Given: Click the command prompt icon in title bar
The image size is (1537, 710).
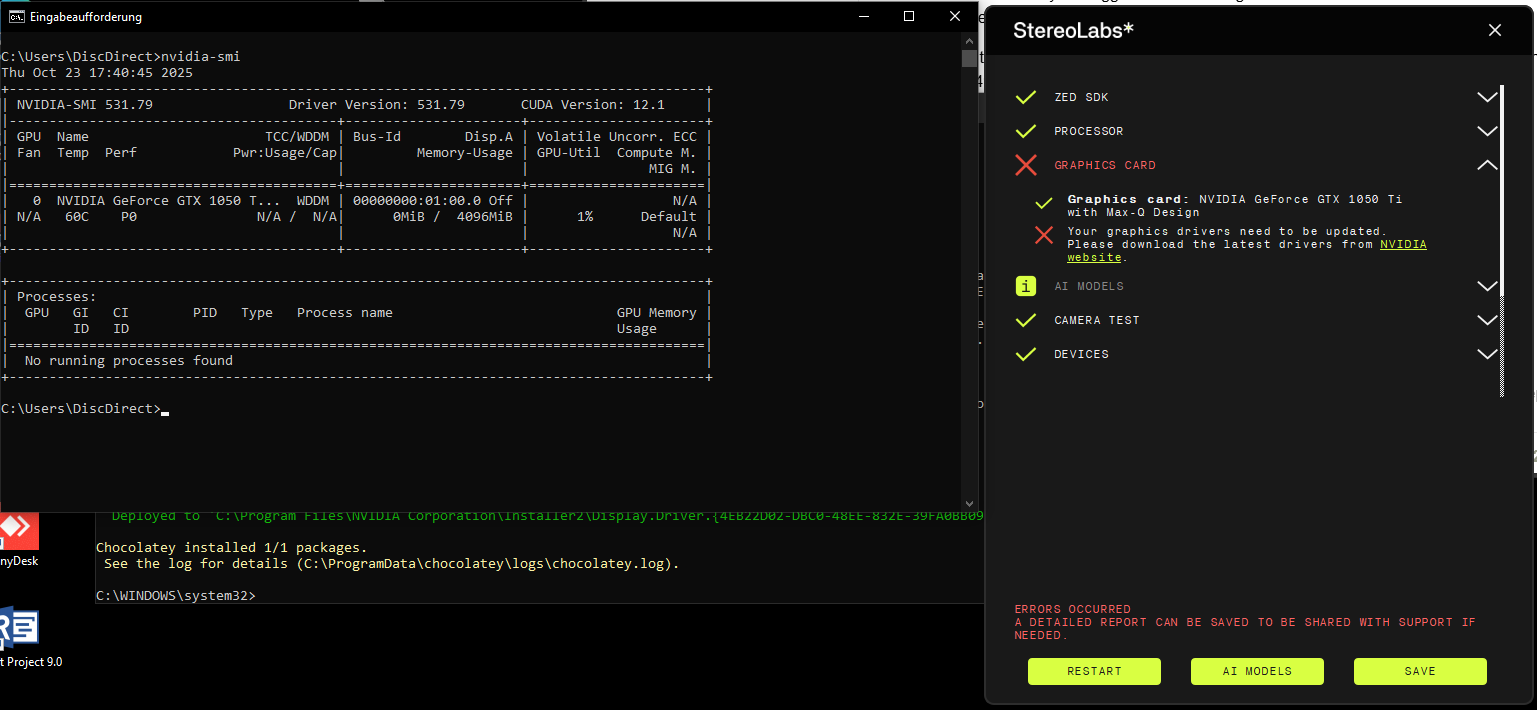Looking at the screenshot, I should coord(17,17).
